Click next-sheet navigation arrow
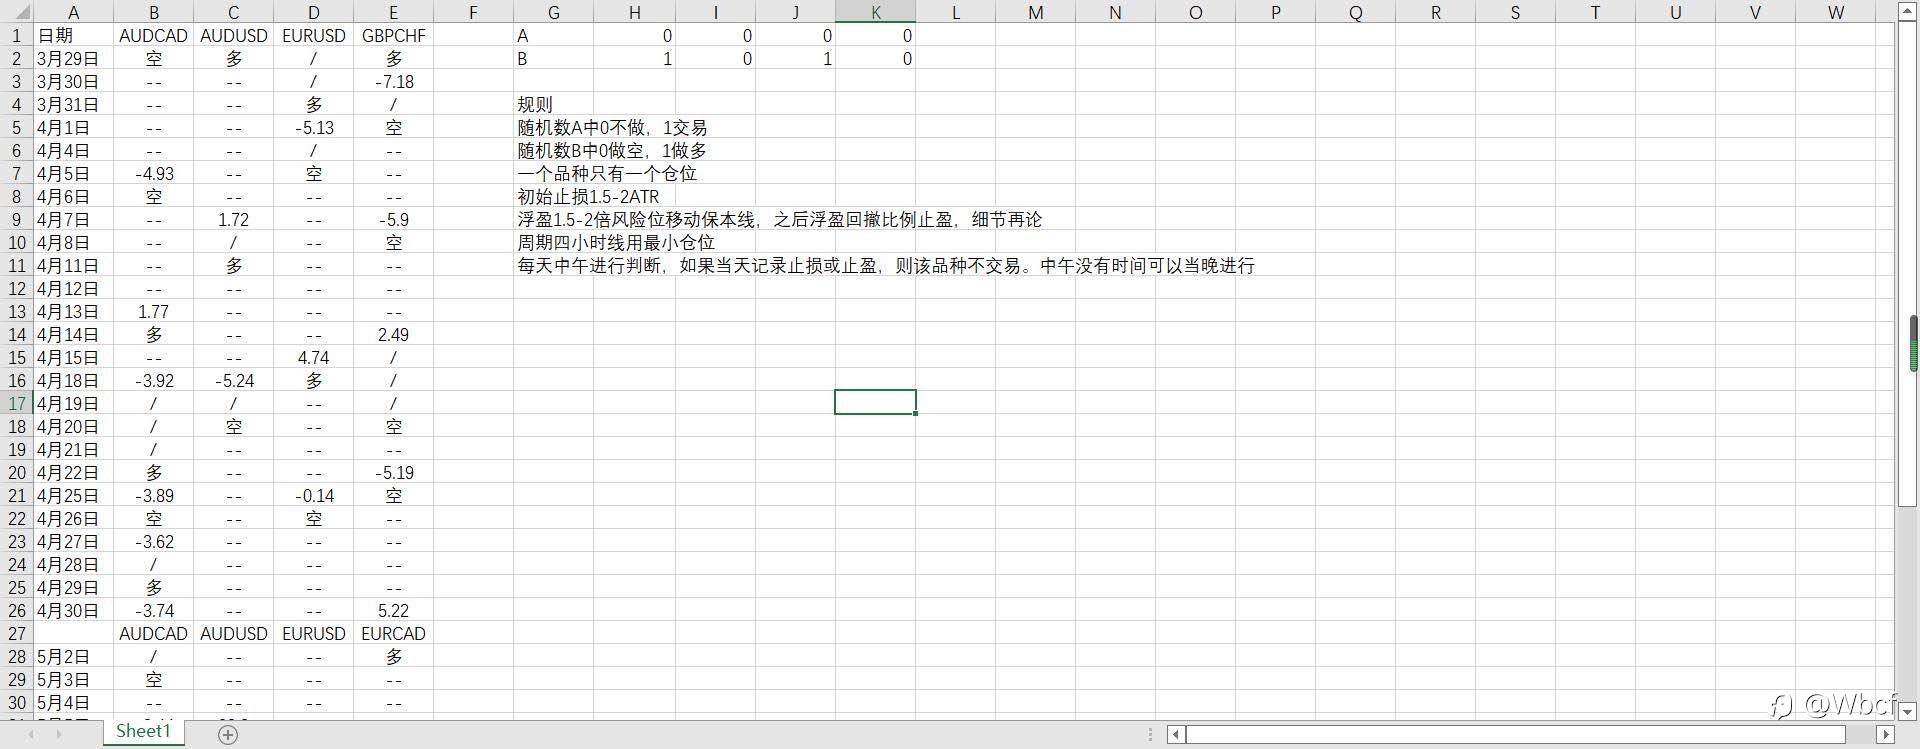 (58, 735)
